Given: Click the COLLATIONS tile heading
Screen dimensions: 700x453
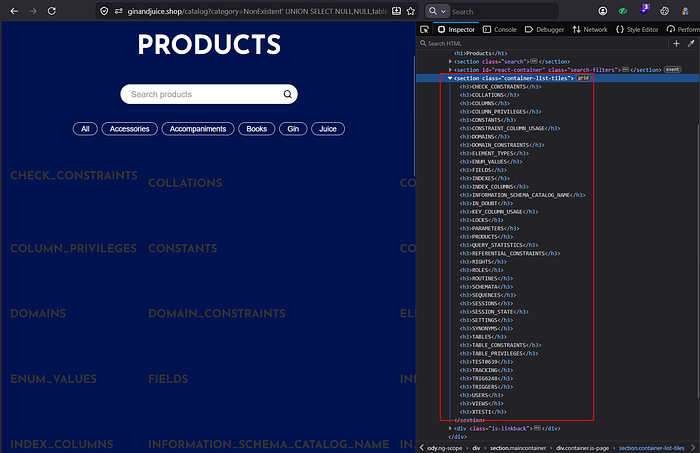Looking at the screenshot, I should click(185, 183).
